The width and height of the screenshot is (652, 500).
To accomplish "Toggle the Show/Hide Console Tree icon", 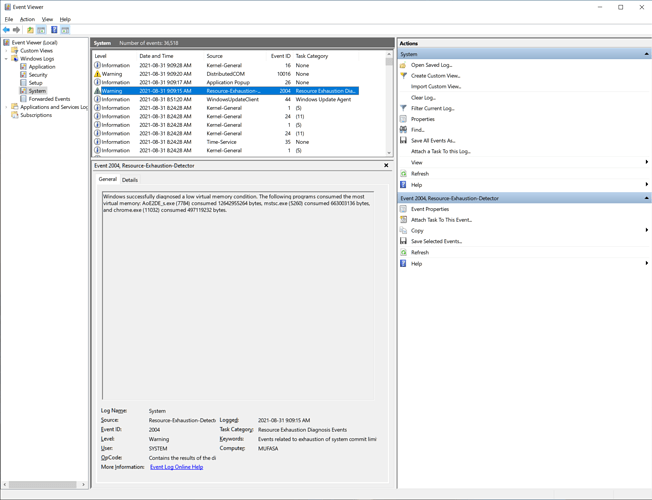I will [41, 30].
